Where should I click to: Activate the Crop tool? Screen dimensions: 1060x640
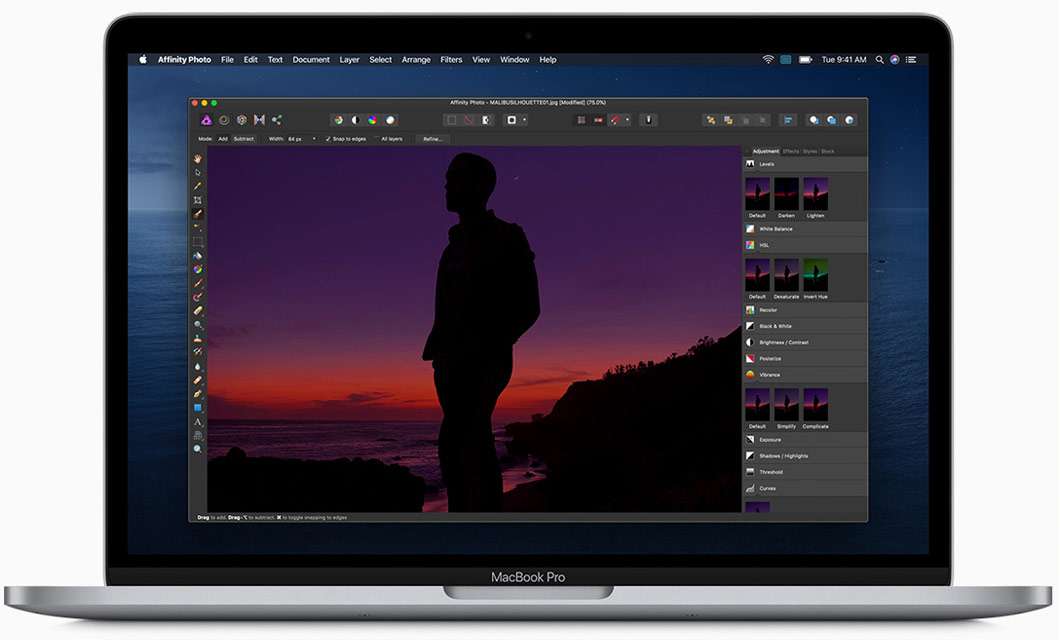[198, 197]
